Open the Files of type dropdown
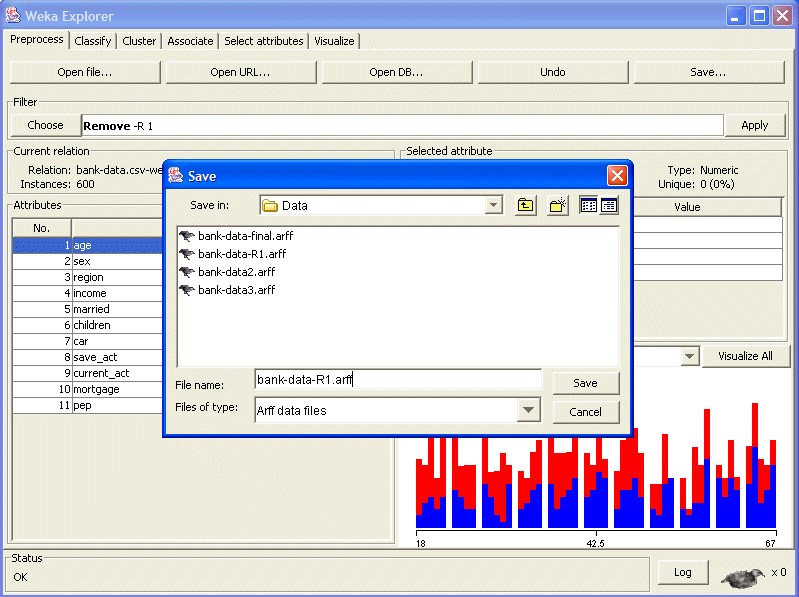The image size is (799, 597). (x=528, y=410)
